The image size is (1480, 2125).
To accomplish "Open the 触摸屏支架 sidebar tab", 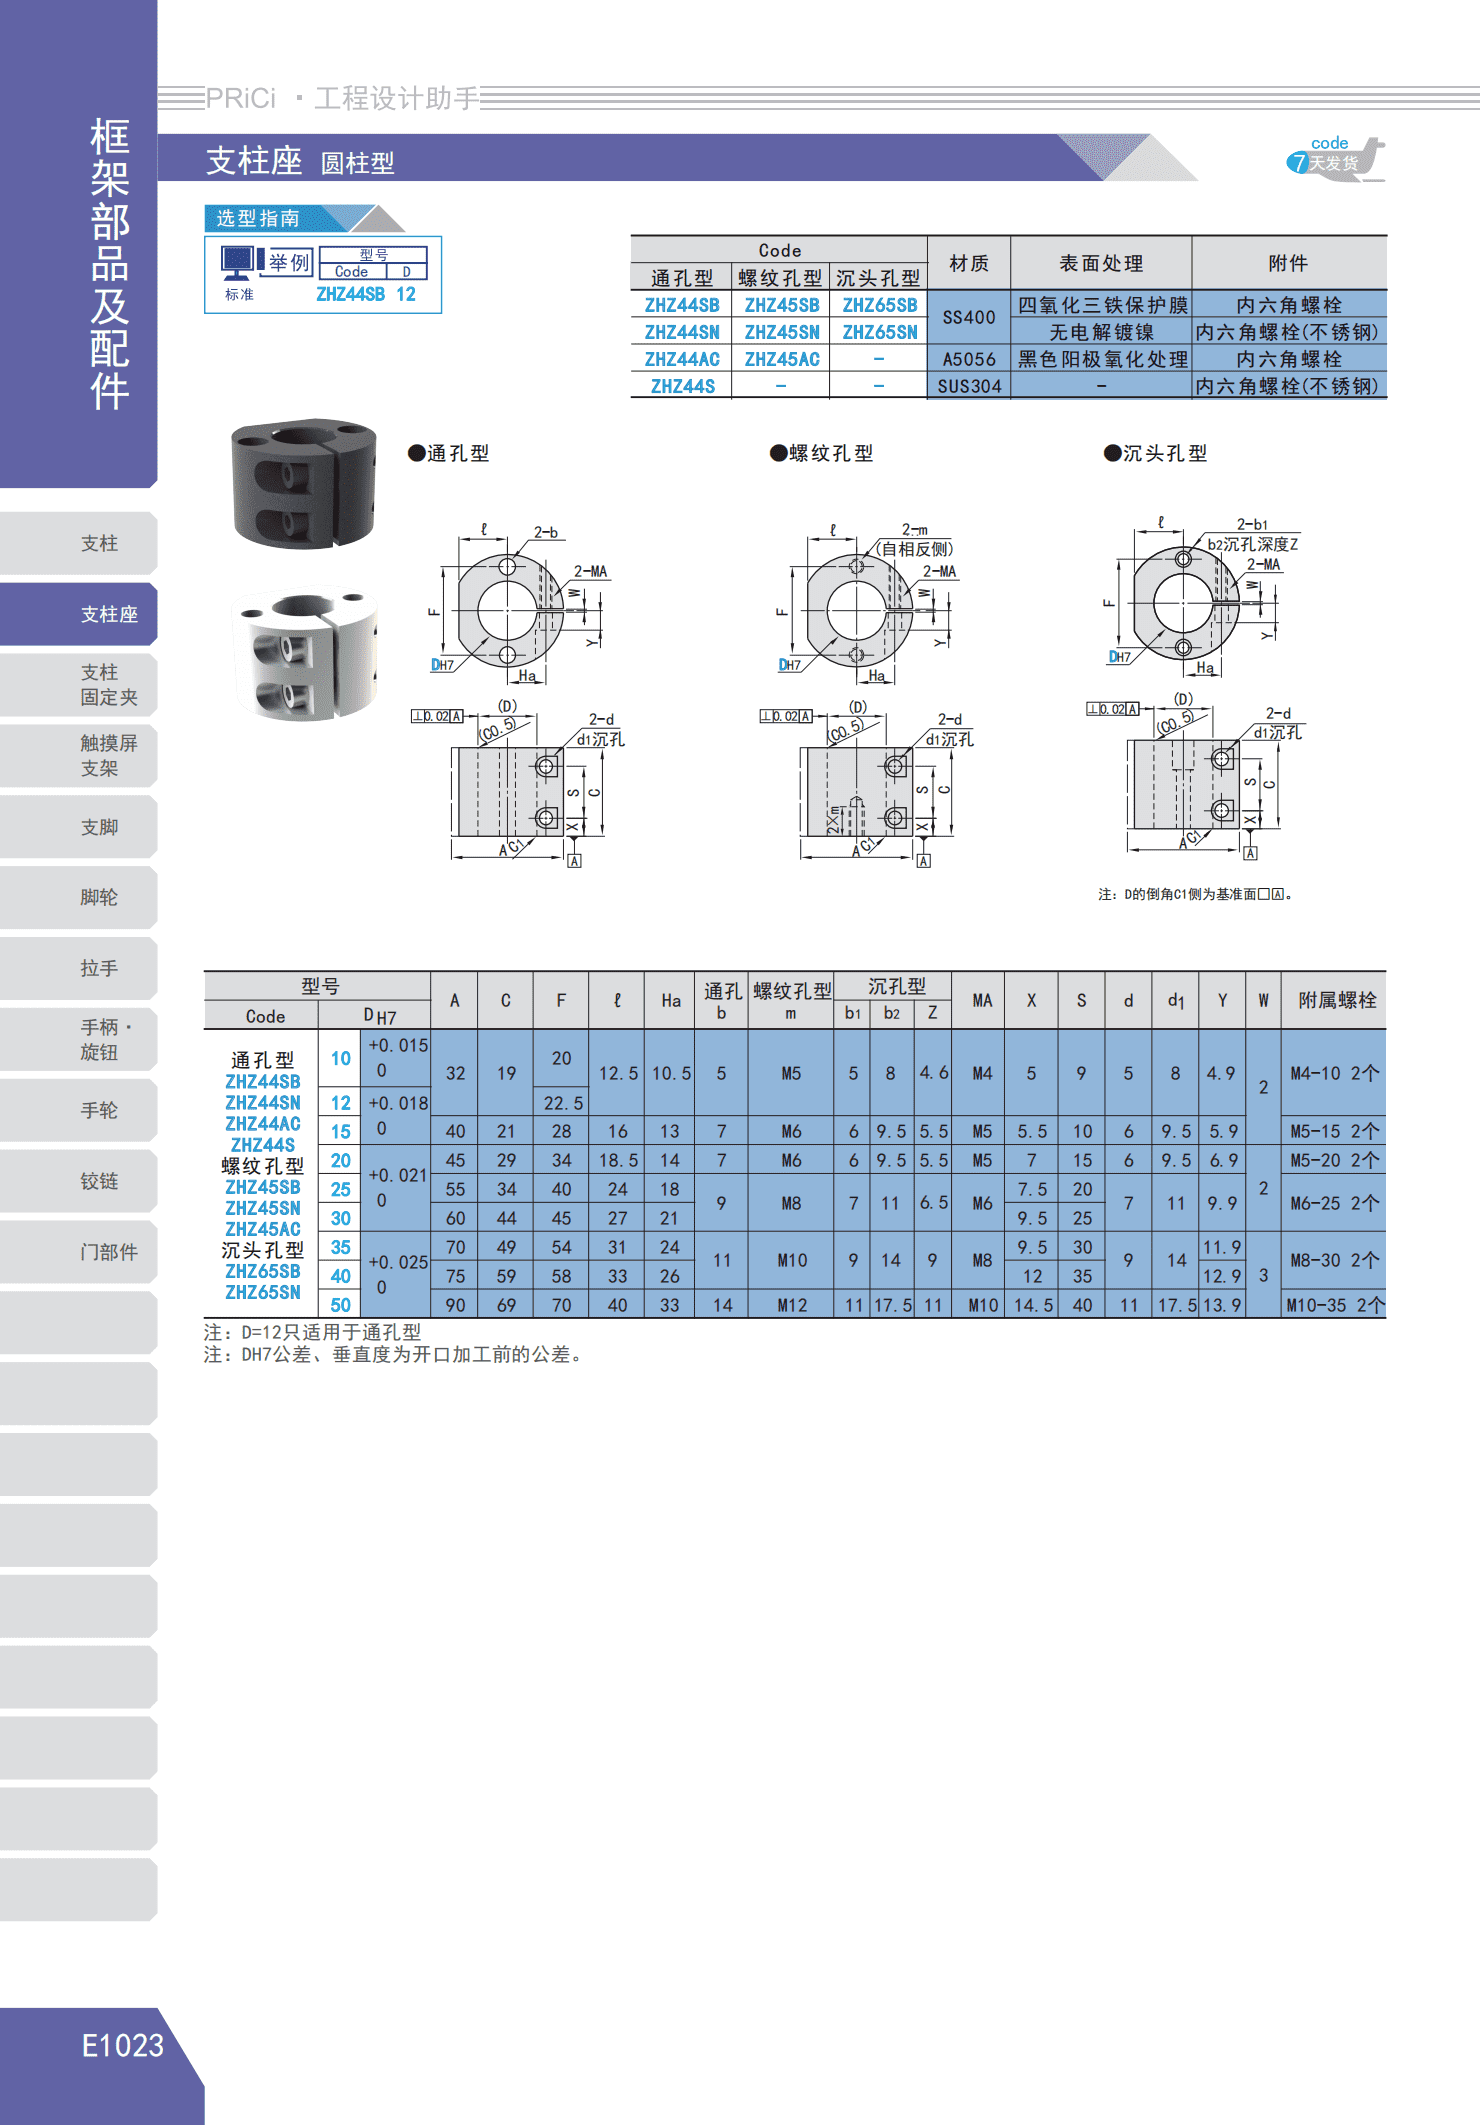I will coord(78,756).
